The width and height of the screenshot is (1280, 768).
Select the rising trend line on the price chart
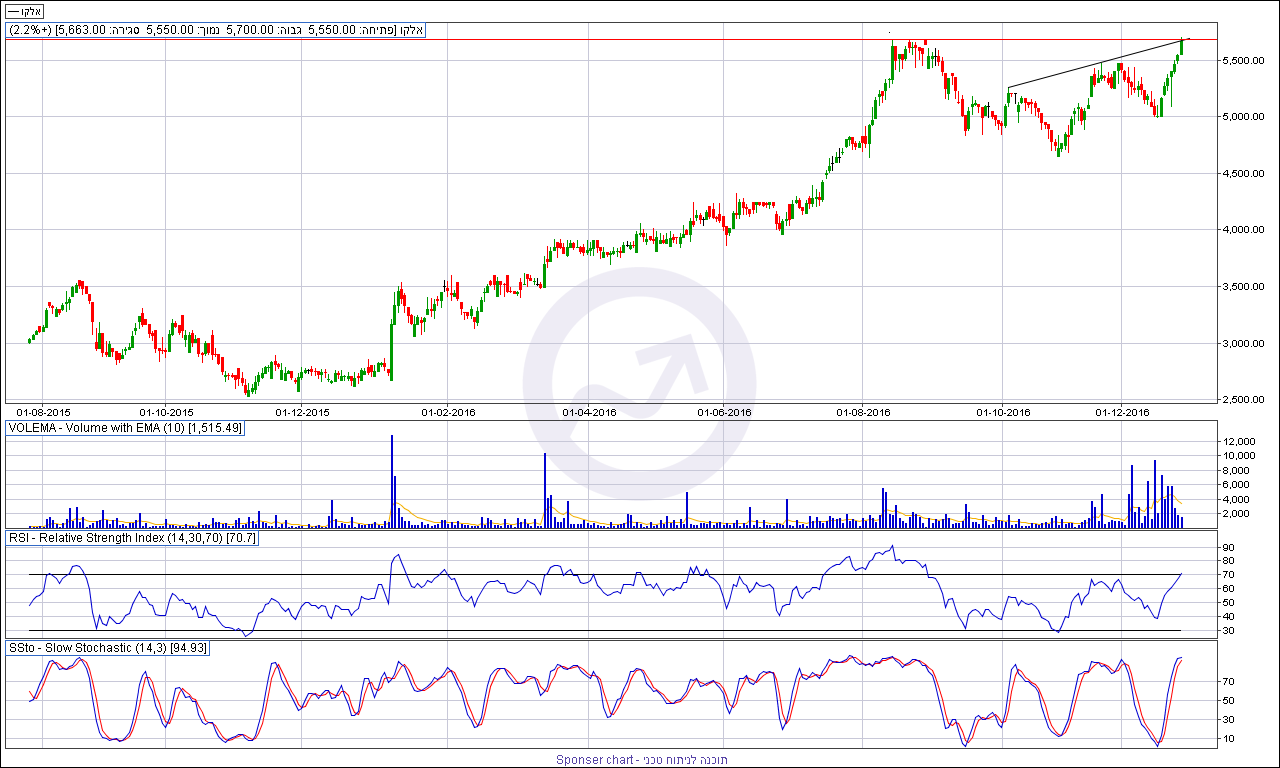tap(1097, 63)
